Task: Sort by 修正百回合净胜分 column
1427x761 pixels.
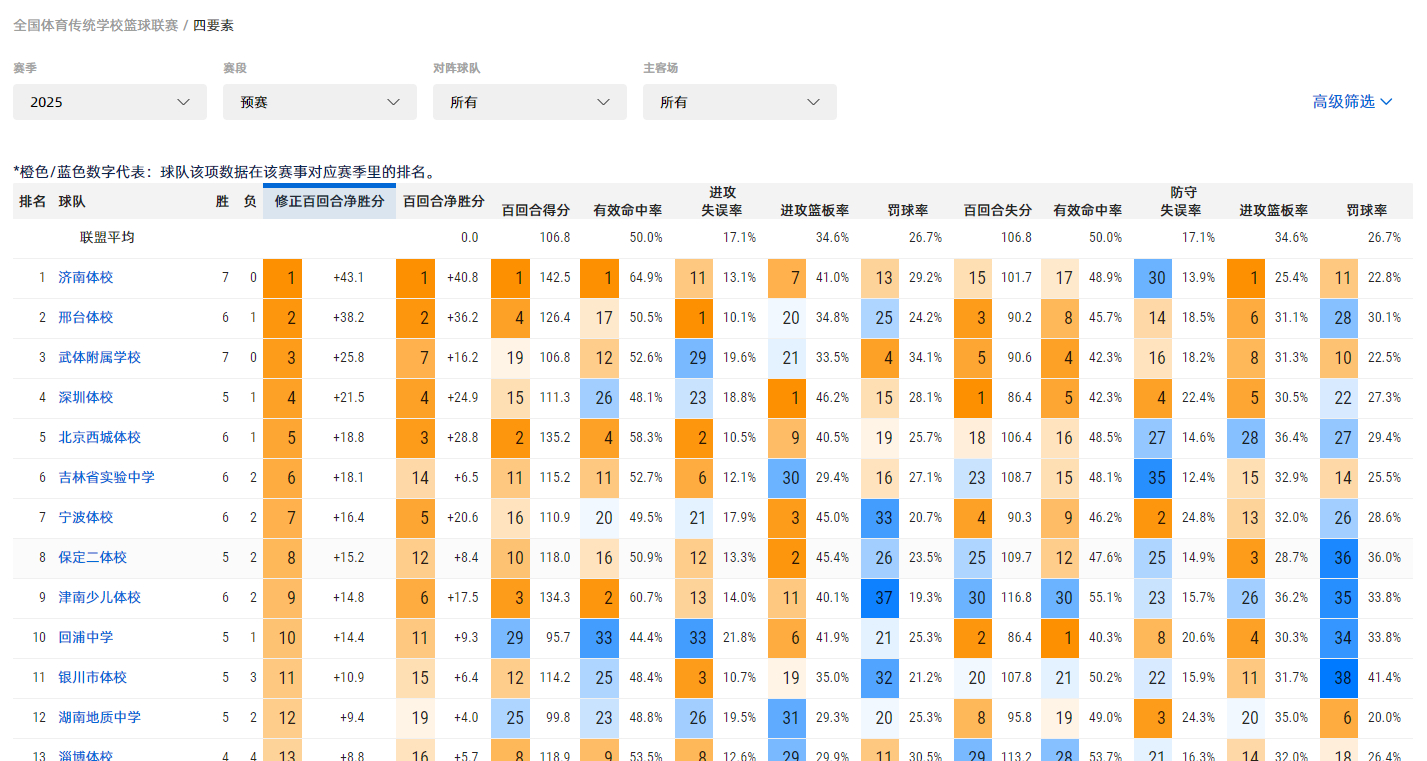Action: point(330,202)
